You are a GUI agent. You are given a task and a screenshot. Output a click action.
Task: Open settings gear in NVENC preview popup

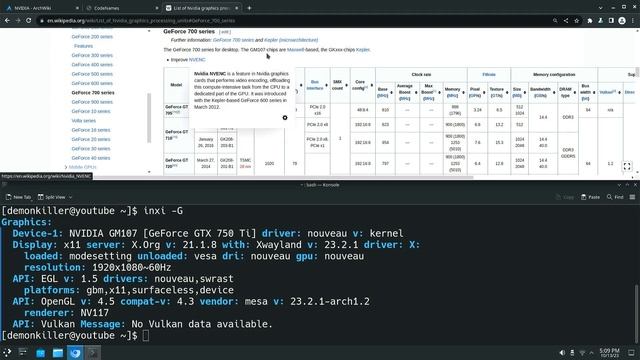[285, 118]
